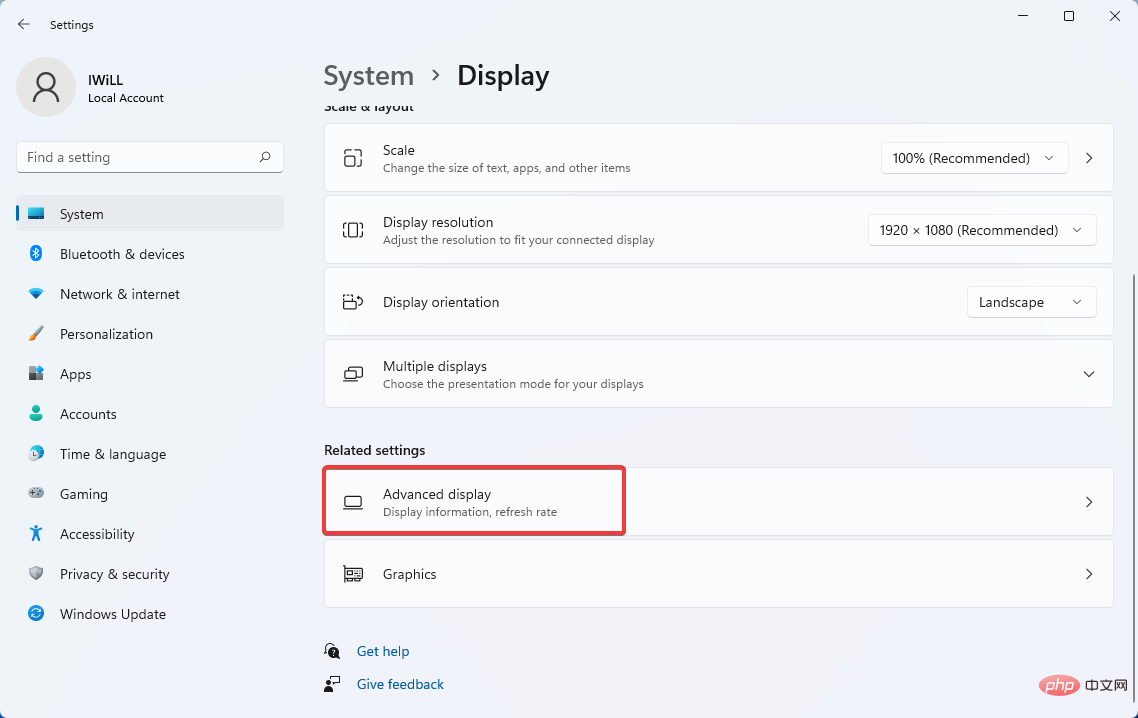Open the Display orientation Landscape dropdown
Image resolution: width=1138 pixels, height=718 pixels.
click(x=1031, y=301)
